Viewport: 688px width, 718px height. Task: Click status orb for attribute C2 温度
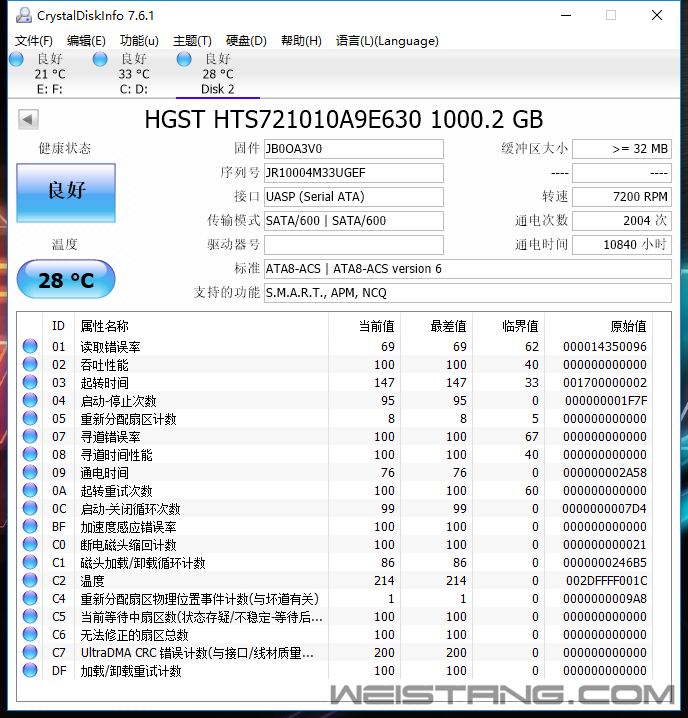click(30, 580)
